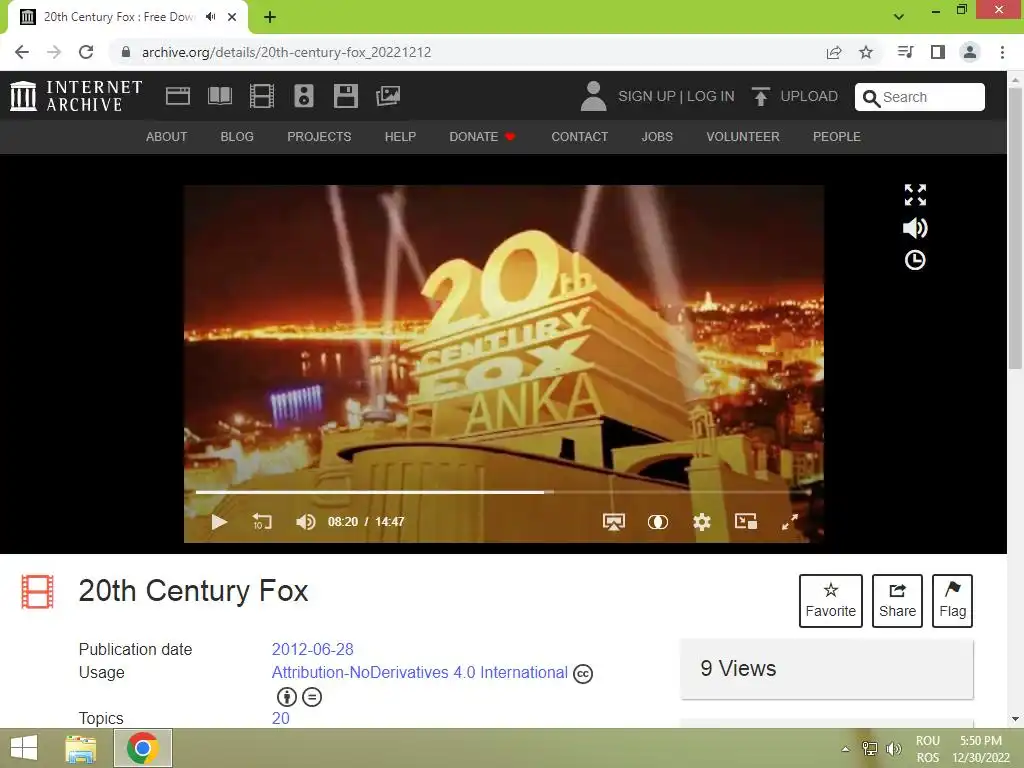Open a new browser tab

[270, 17]
